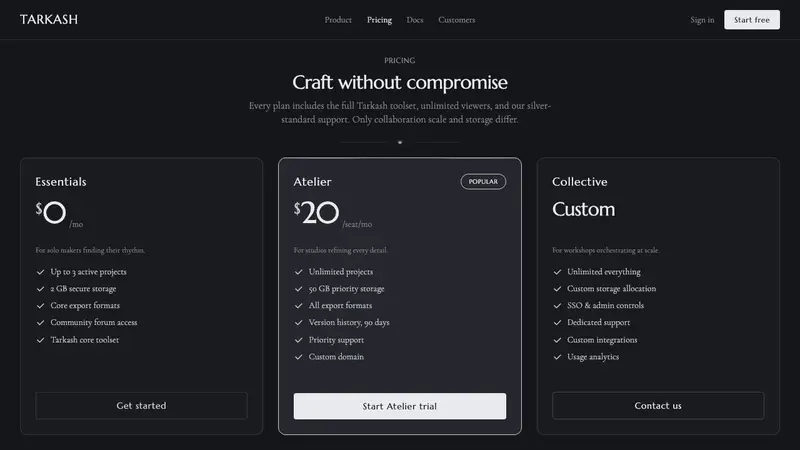This screenshot has height=450, width=800.
Task: Click 'SSO & admin controls' text
Action: pos(606,306)
